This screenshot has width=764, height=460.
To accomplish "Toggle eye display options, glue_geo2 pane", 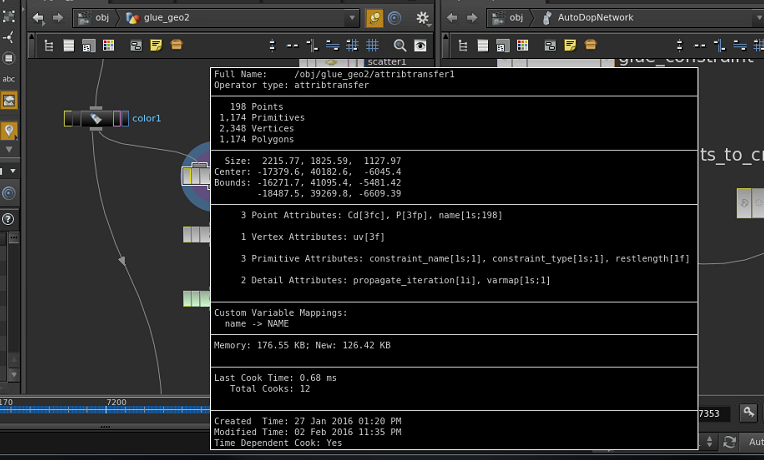I will pyautogui.click(x=420, y=46).
